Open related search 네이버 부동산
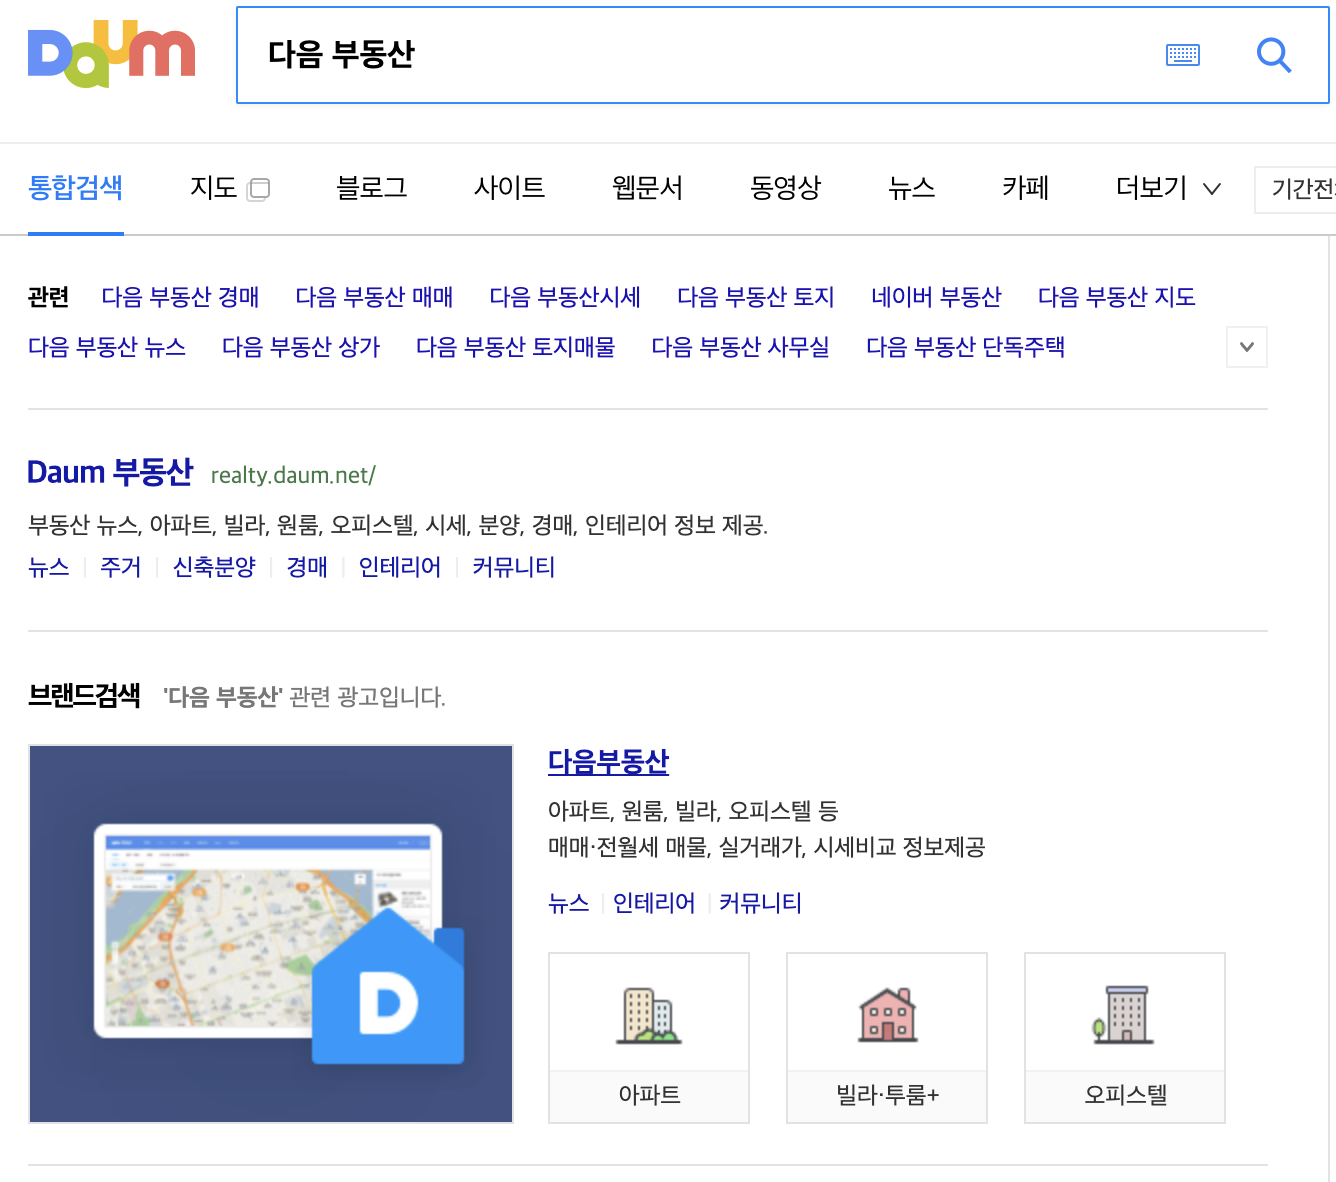The height and width of the screenshot is (1182, 1336). coord(936,297)
